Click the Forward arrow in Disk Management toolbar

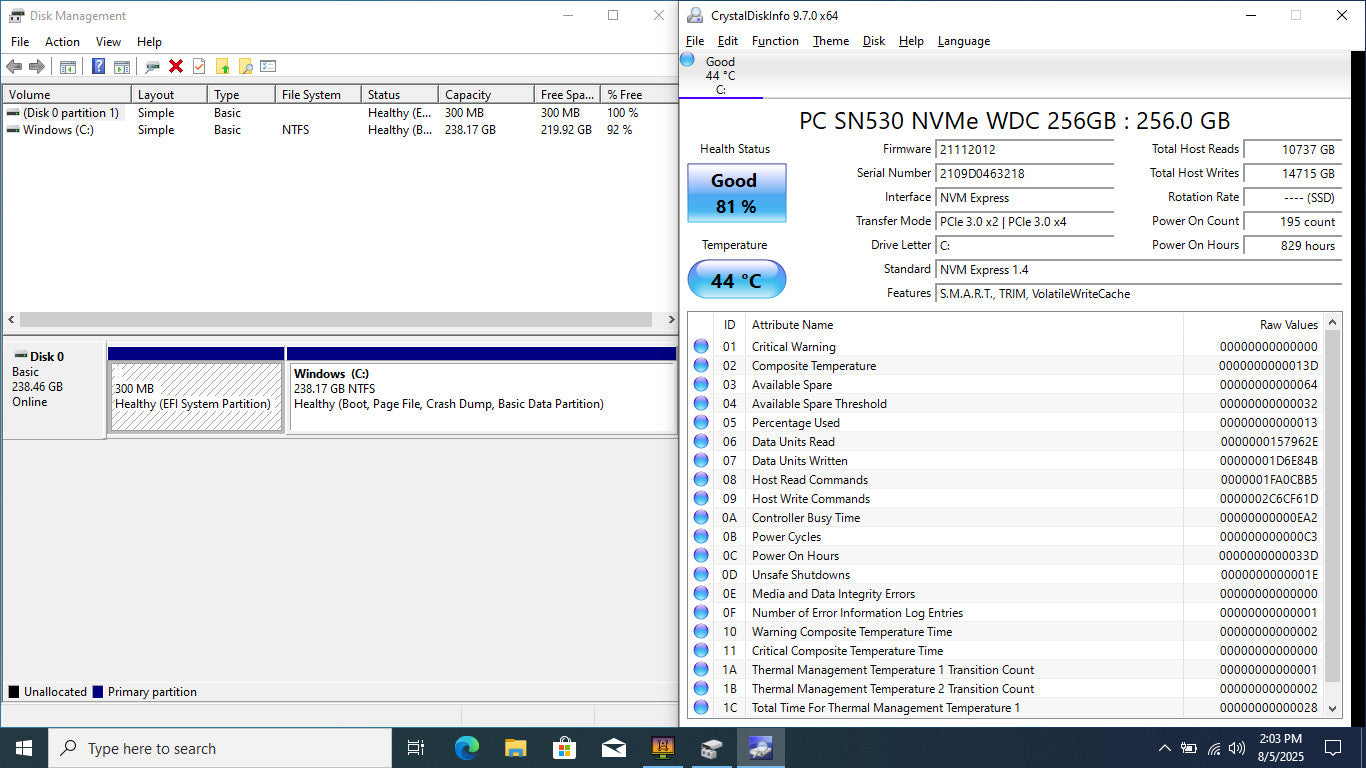pos(37,67)
